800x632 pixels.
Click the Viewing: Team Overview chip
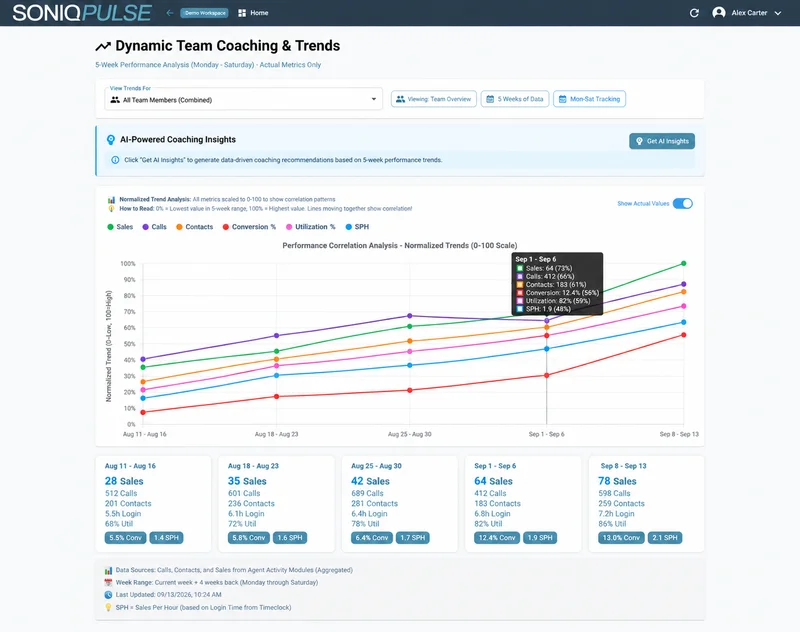[434, 99]
